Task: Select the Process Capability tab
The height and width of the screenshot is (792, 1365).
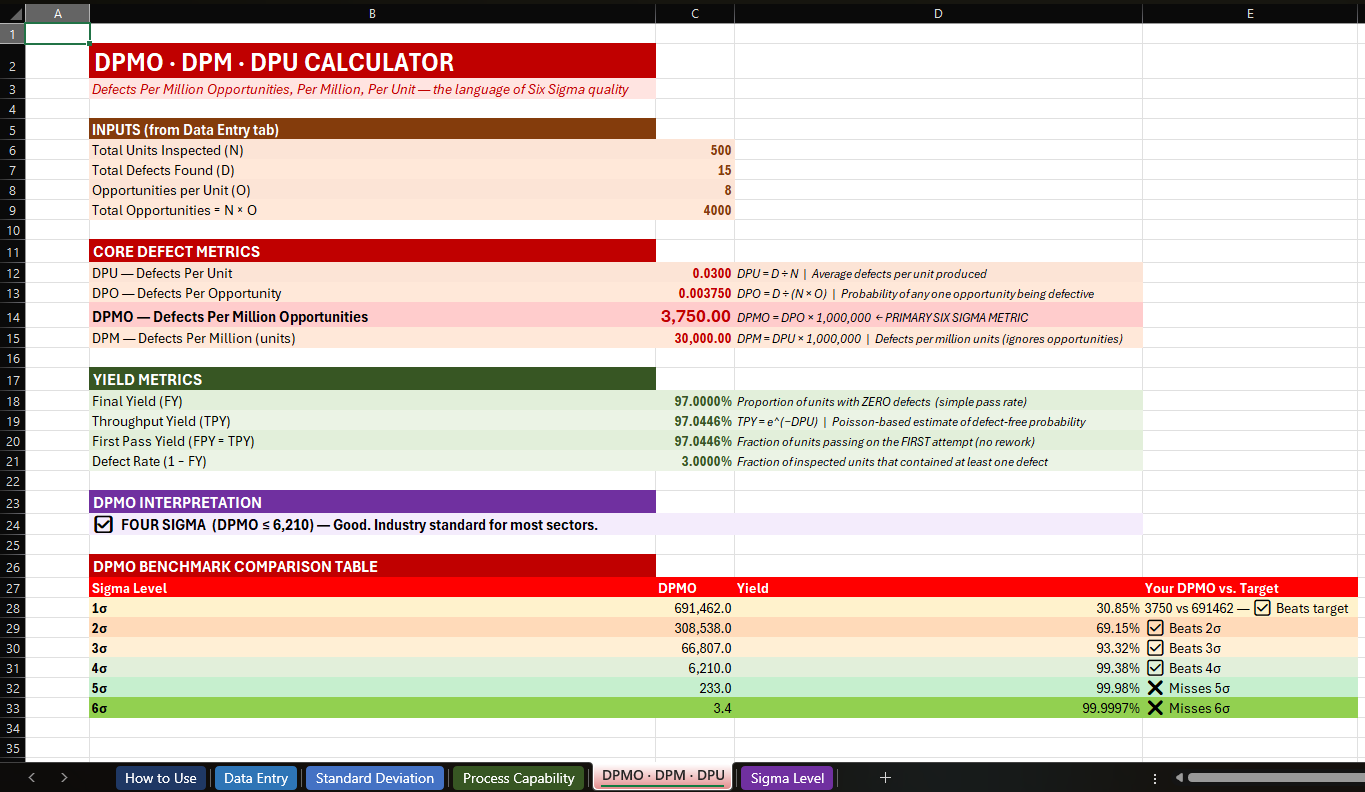Action: pos(518,777)
